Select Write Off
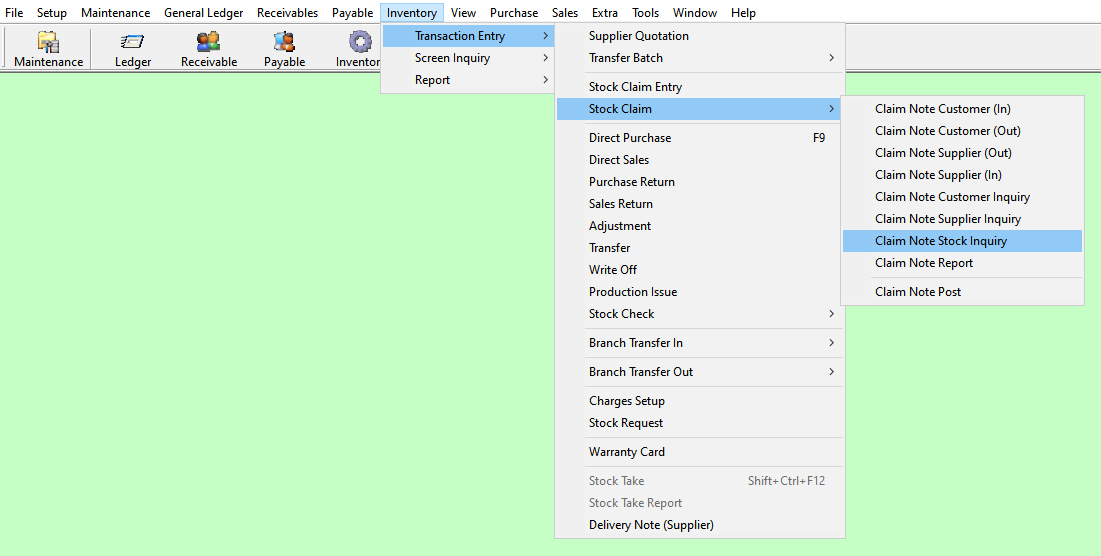Screen dimensions: 1101x556 (700, 270)
